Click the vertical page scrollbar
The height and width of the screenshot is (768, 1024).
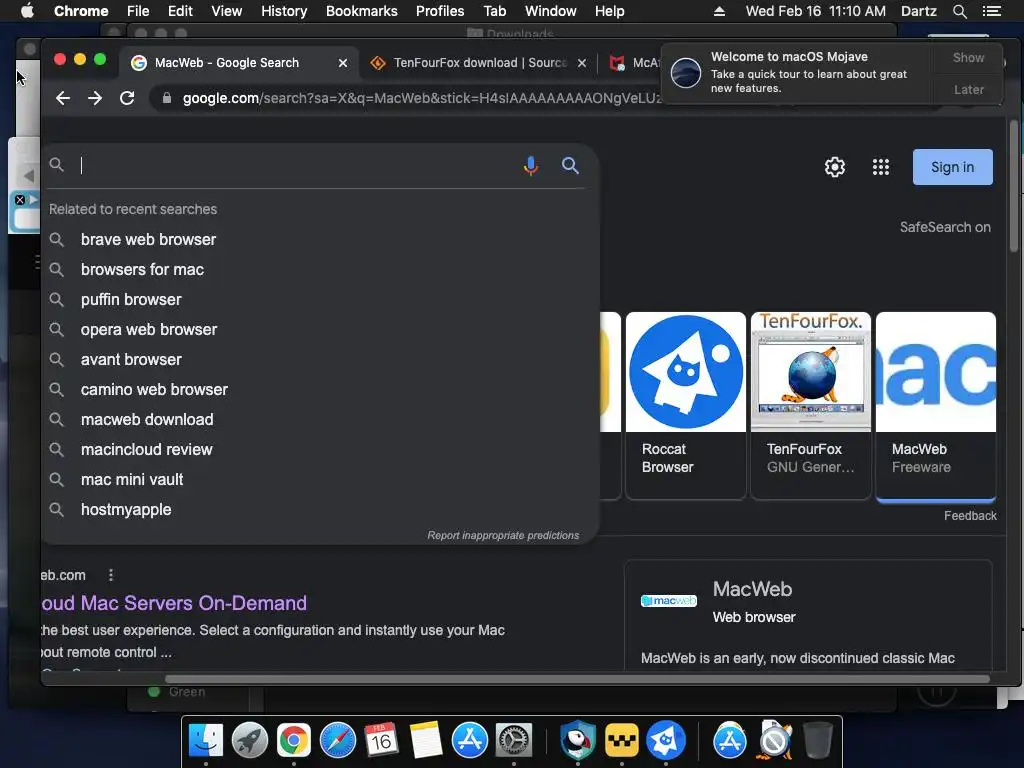click(1014, 185)
